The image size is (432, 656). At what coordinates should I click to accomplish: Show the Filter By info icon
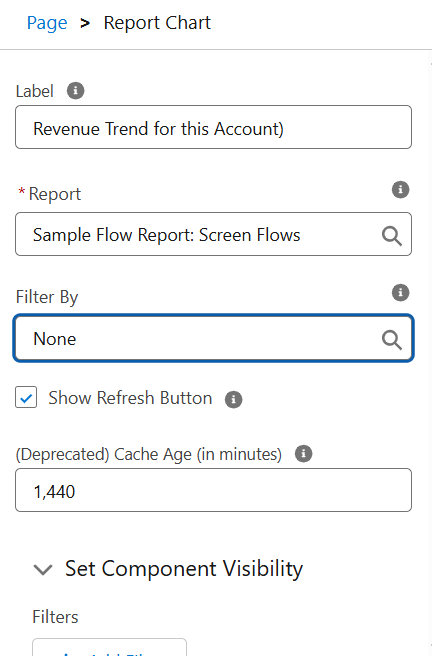coord(400,292)
